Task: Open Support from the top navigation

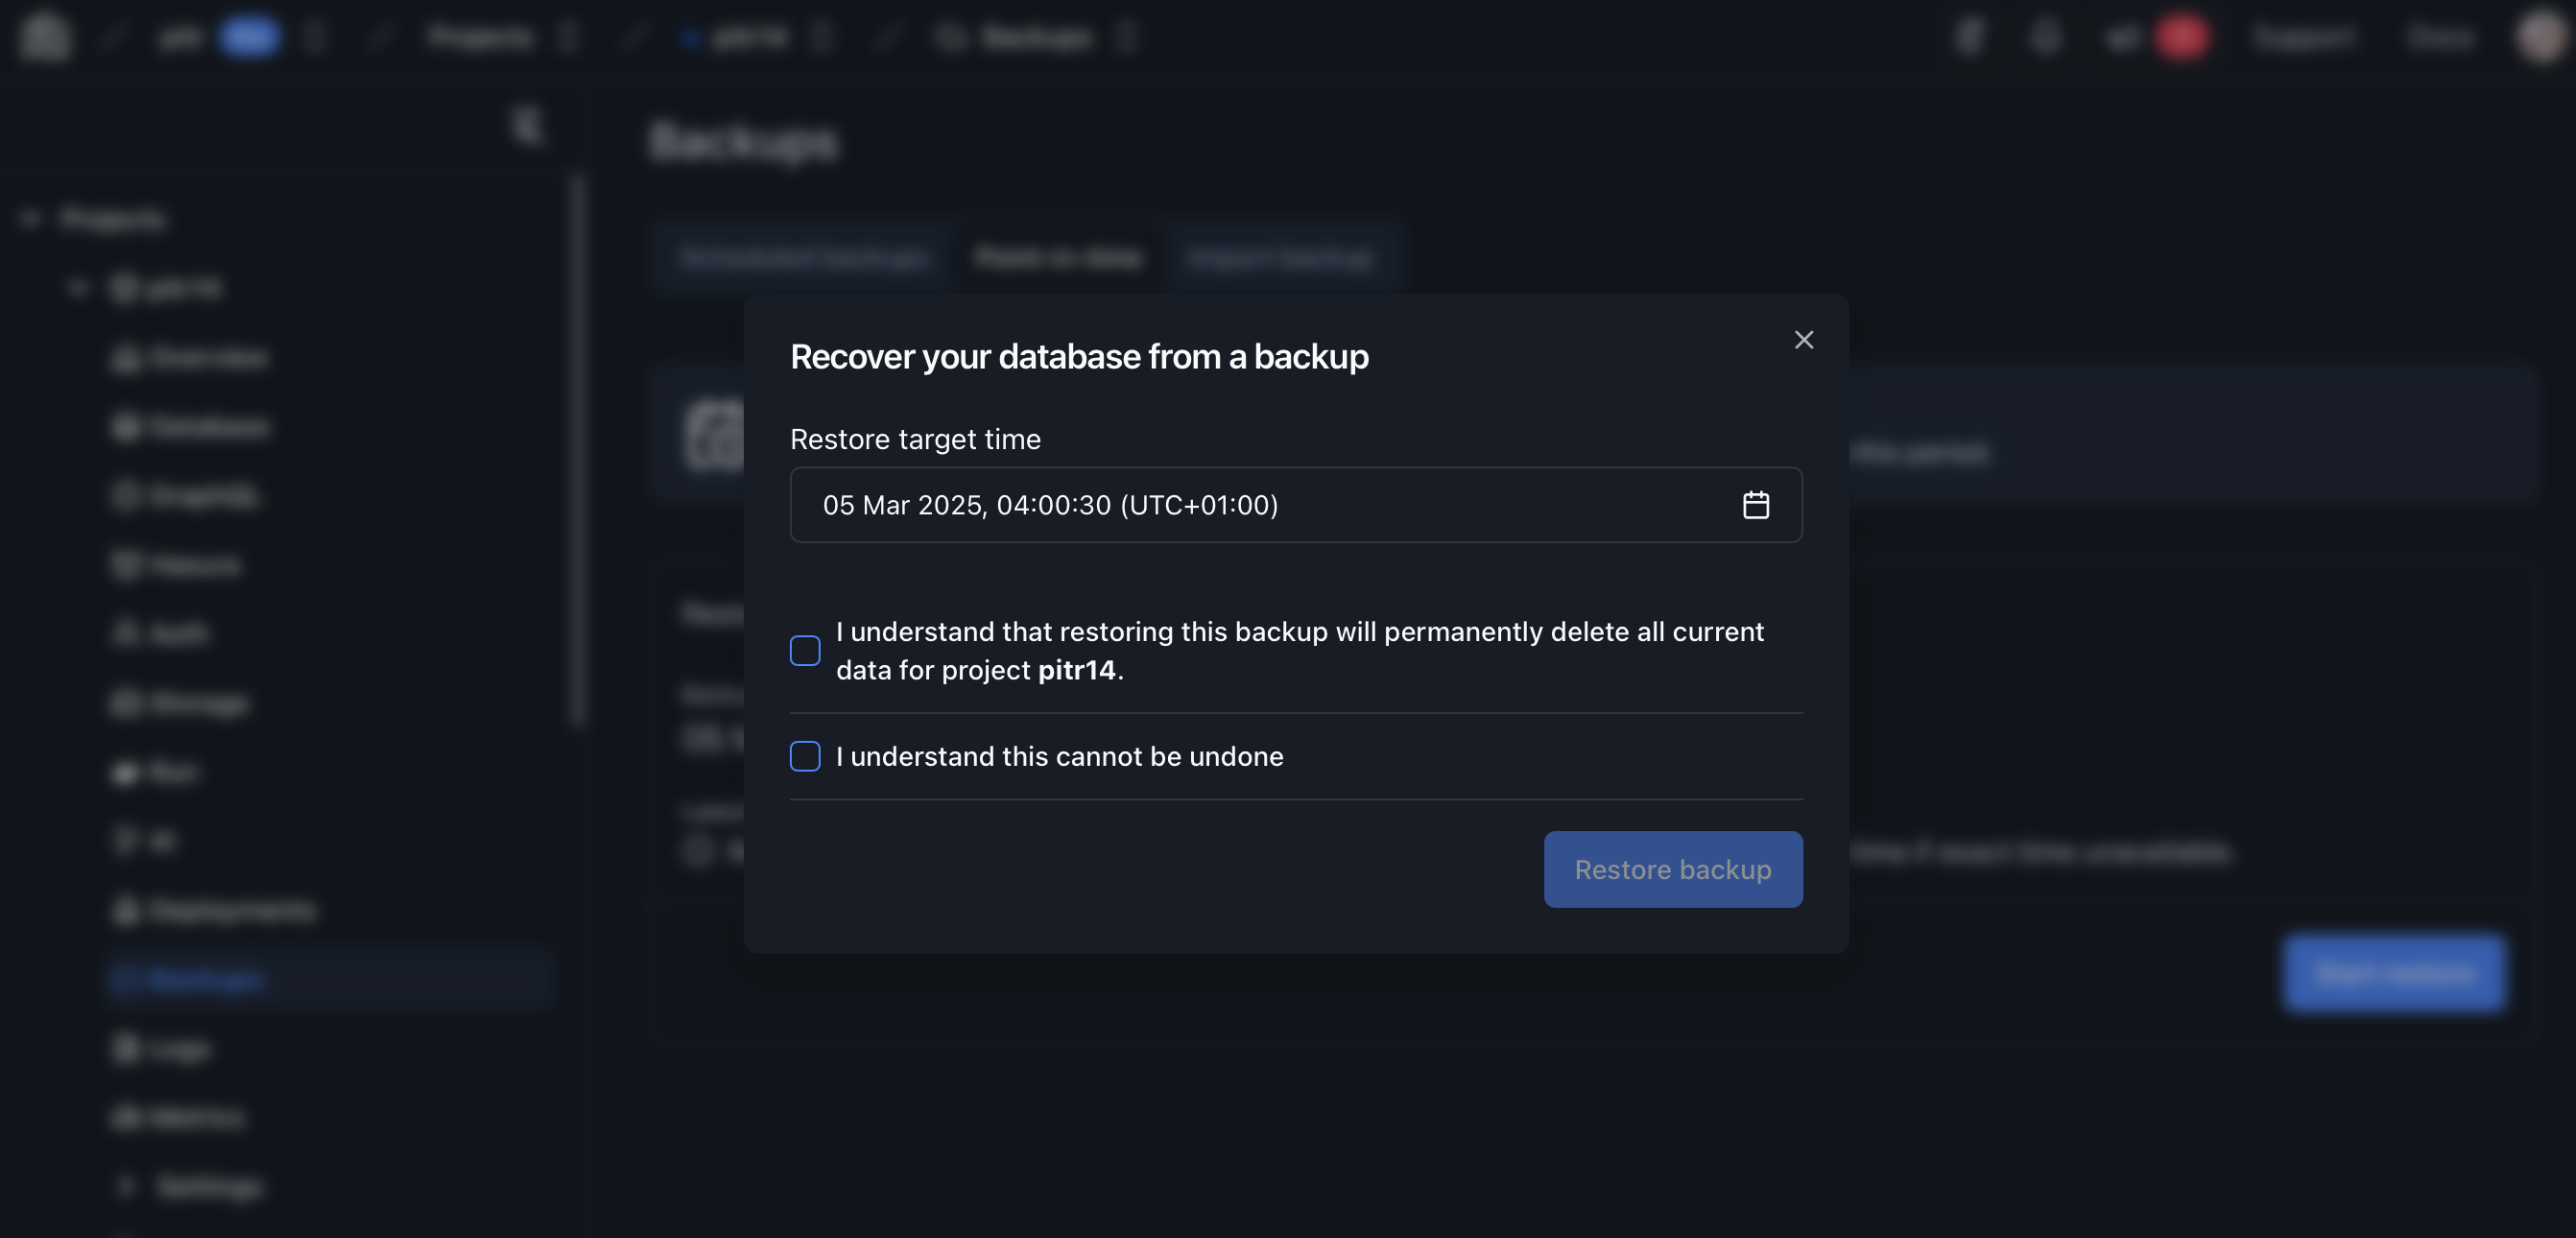Action: click(2303, 37)
